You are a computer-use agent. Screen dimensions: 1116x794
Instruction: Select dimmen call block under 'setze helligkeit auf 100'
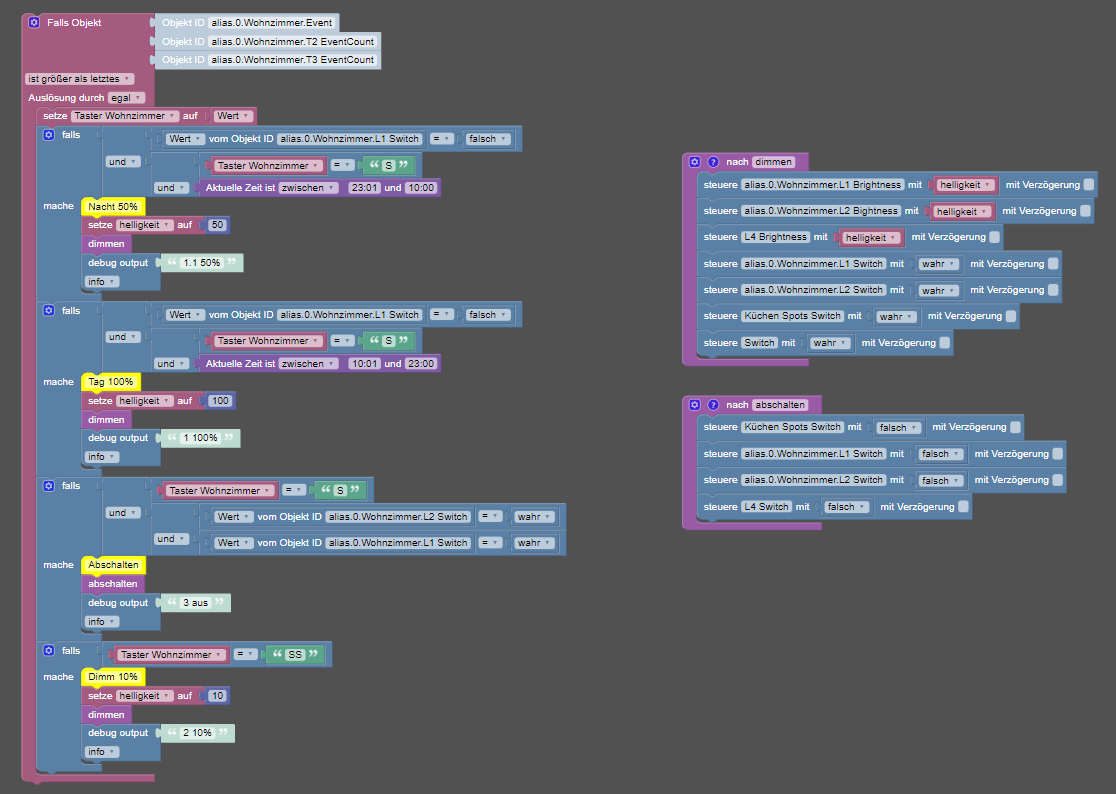[106, 420]
